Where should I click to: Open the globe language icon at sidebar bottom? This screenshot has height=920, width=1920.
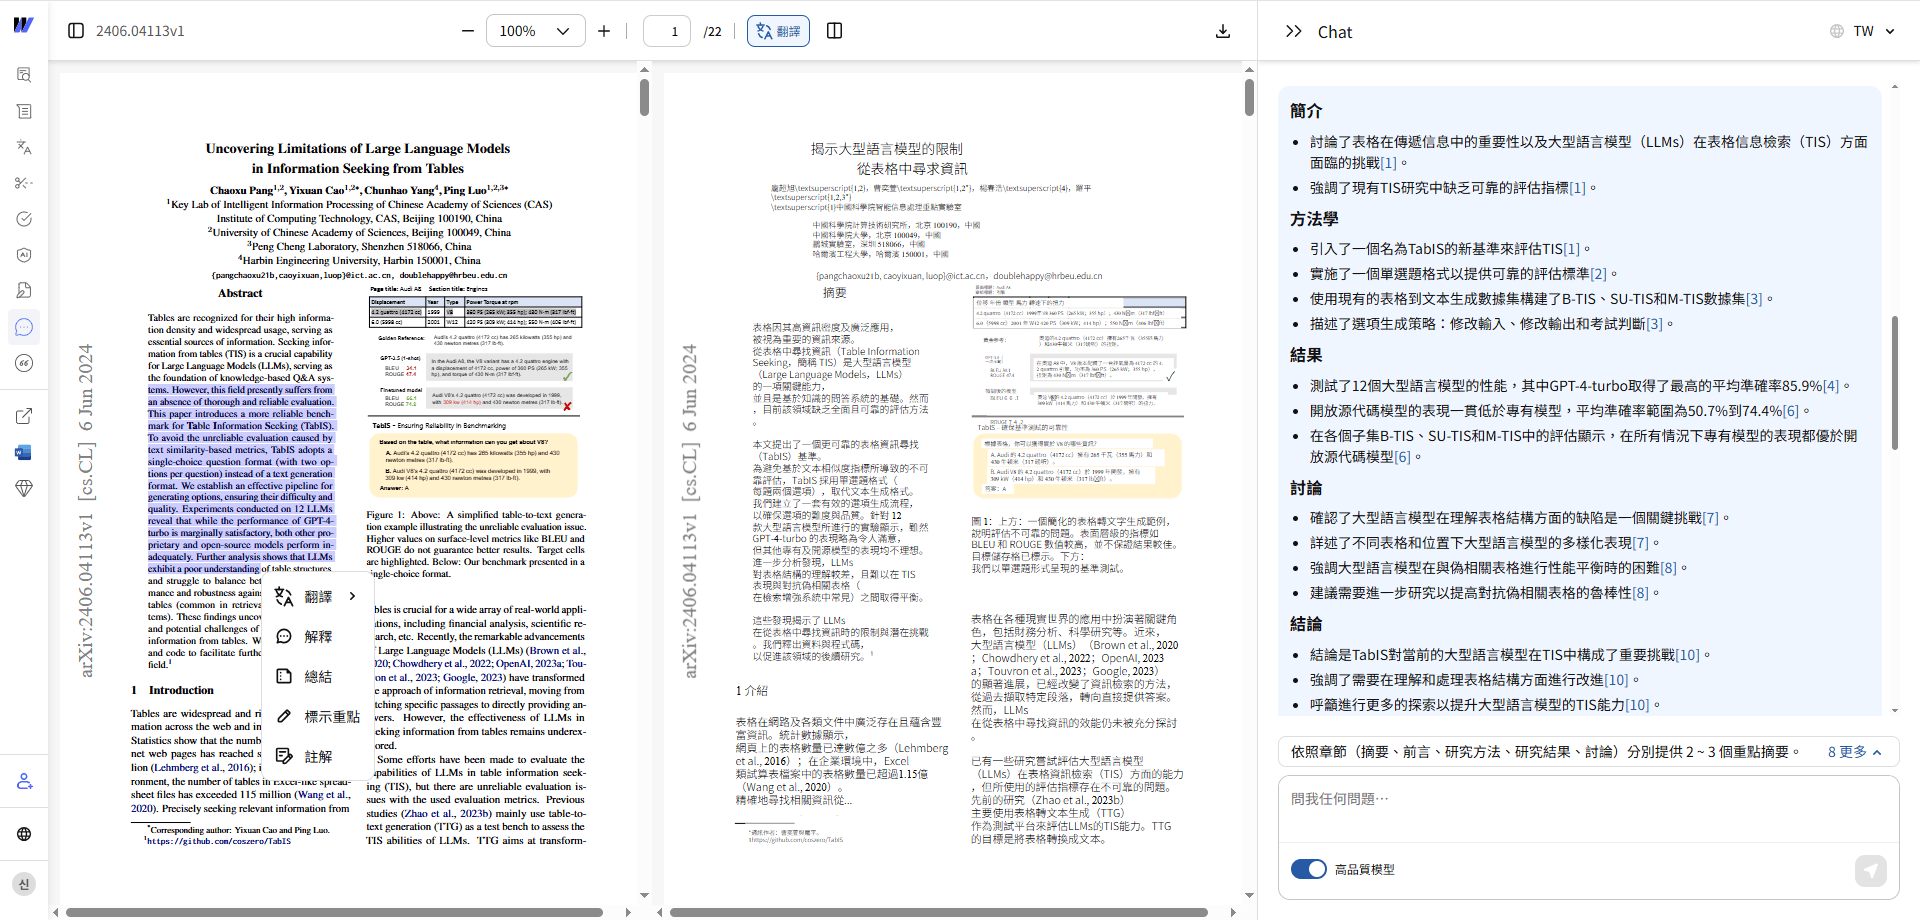click(24, 835)
